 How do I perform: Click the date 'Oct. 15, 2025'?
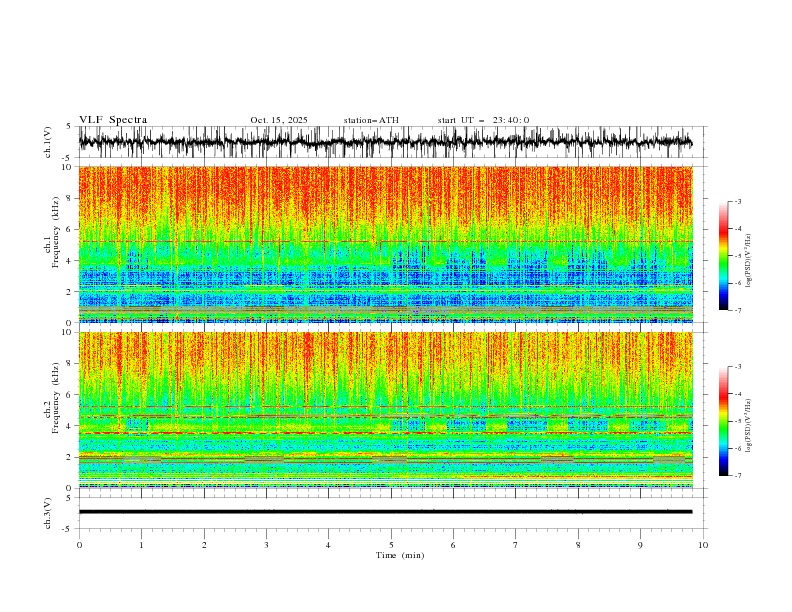pyautogui.click(x=279, y=120)
